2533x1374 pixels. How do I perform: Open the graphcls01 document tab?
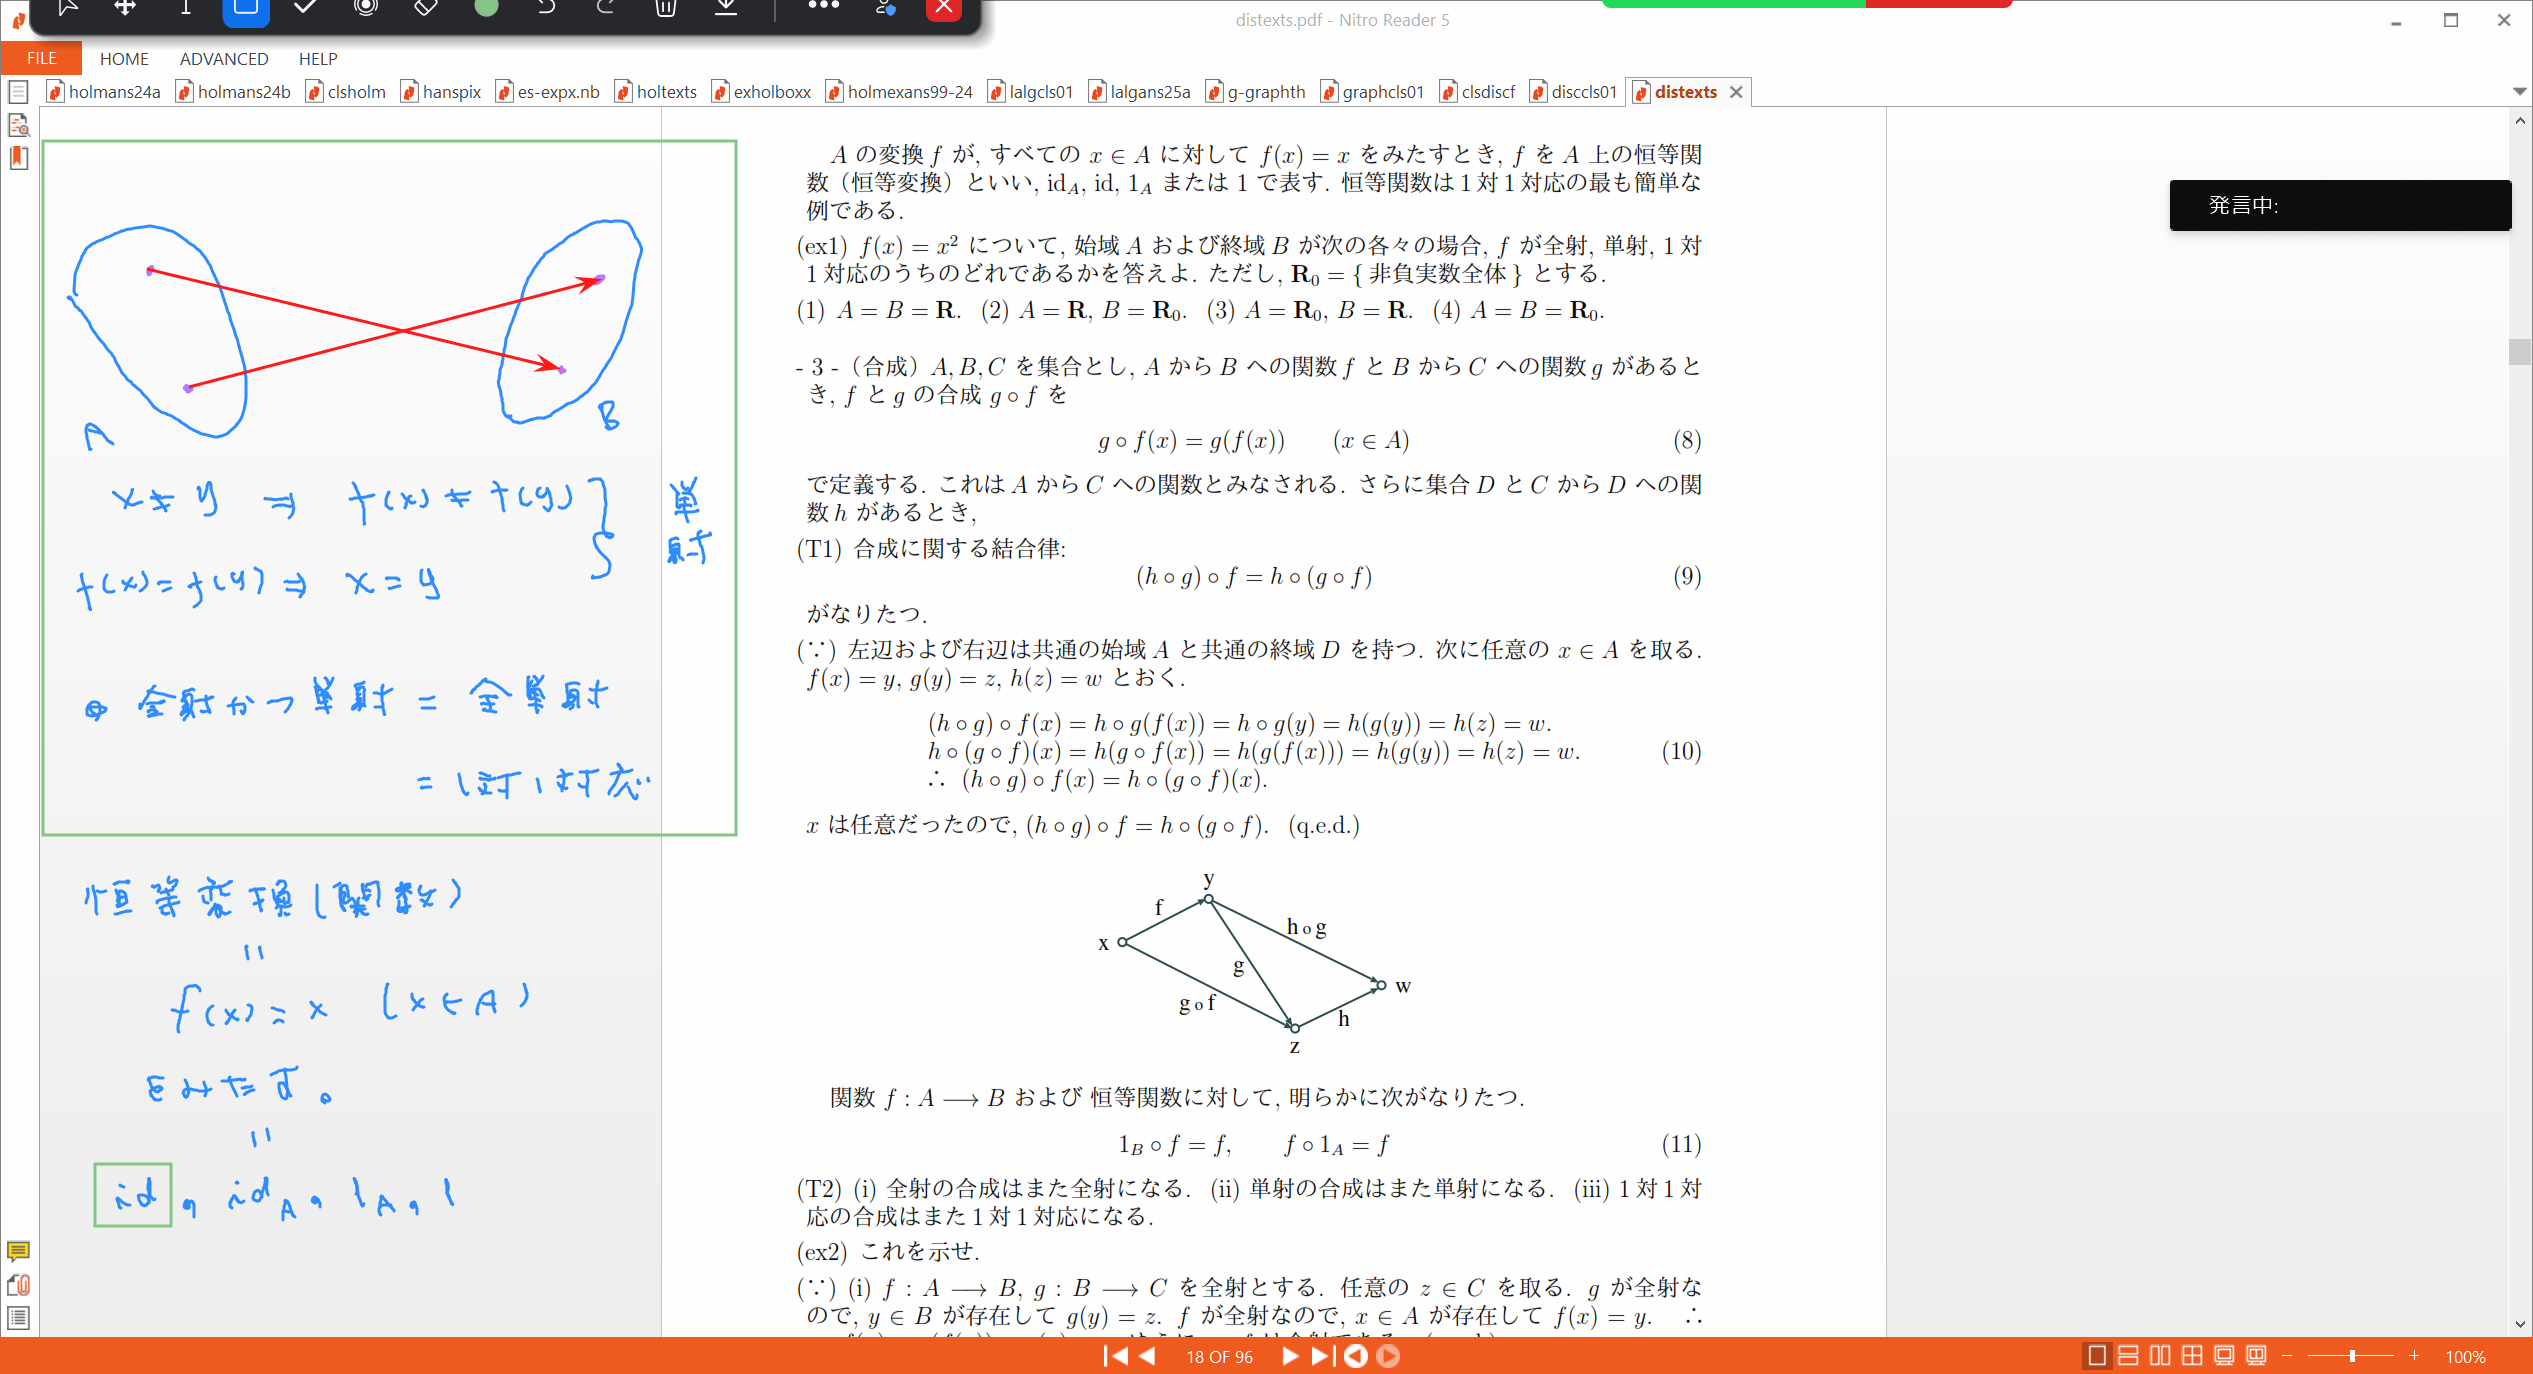pyautogui.click(x=1373, y=92)
